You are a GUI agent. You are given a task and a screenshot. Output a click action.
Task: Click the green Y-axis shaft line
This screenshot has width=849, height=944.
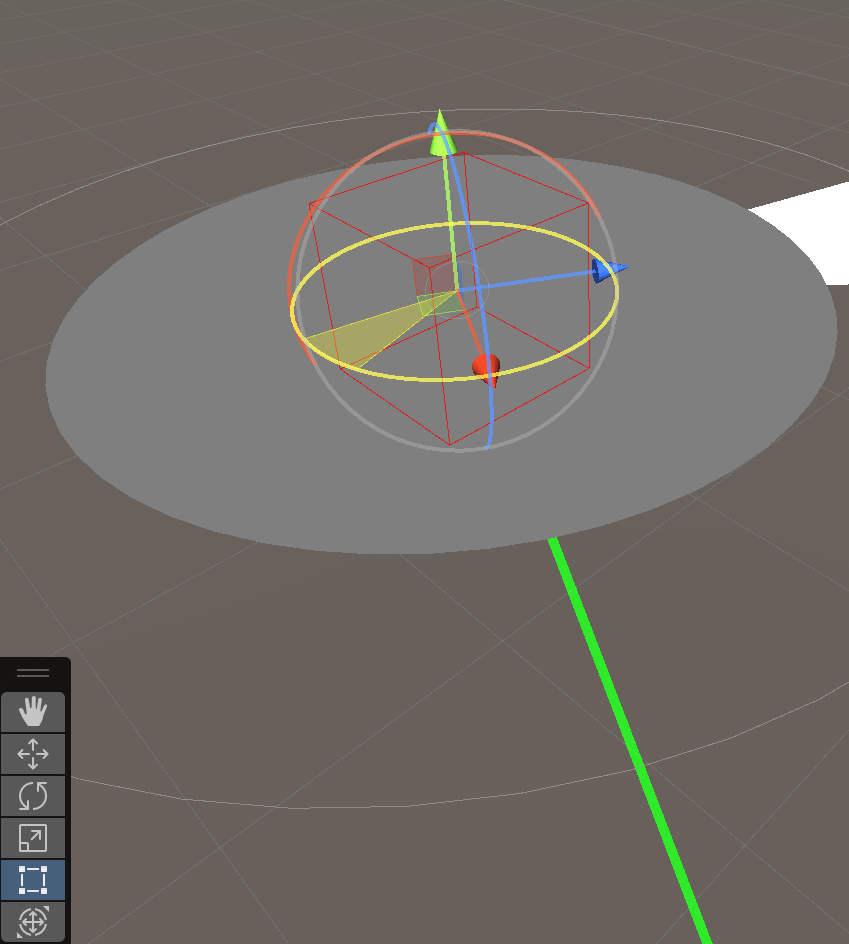click(x=448, y=220)
